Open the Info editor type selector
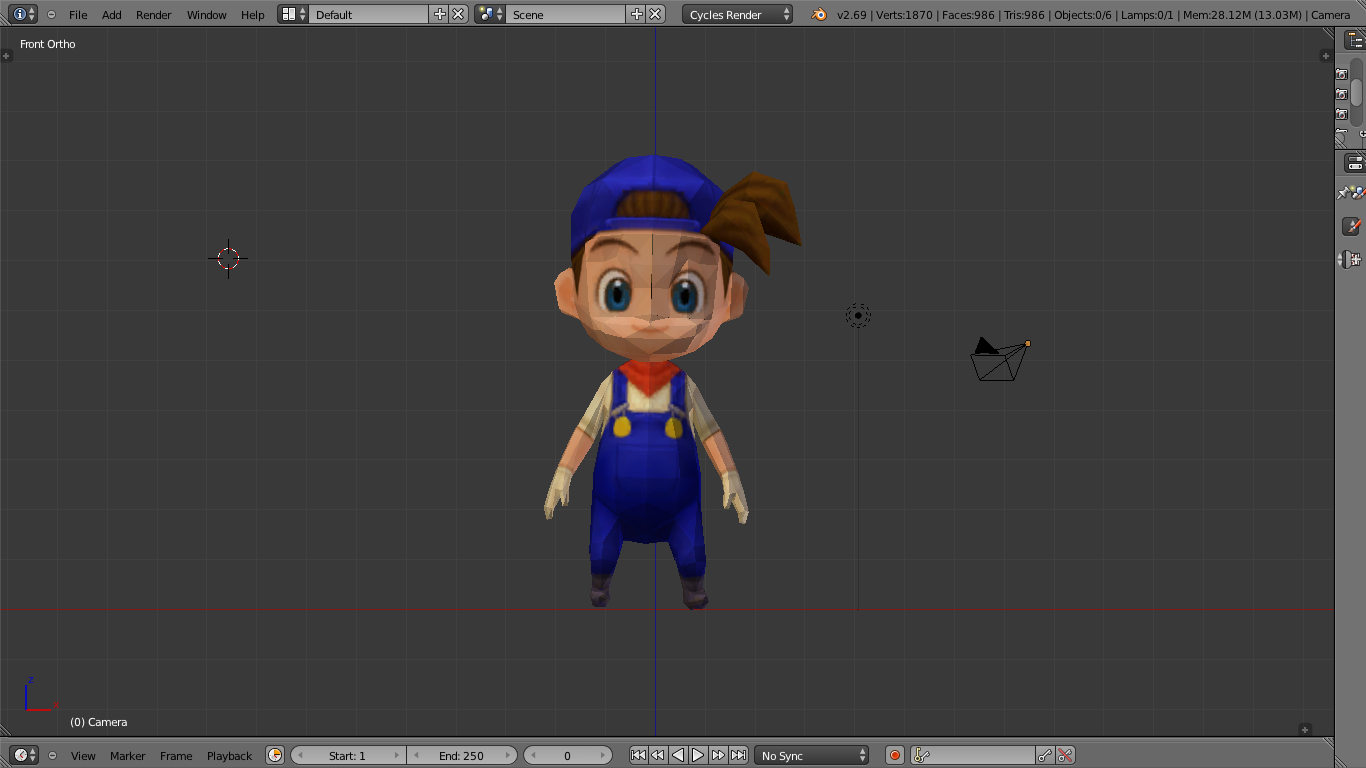 (23, 14)
